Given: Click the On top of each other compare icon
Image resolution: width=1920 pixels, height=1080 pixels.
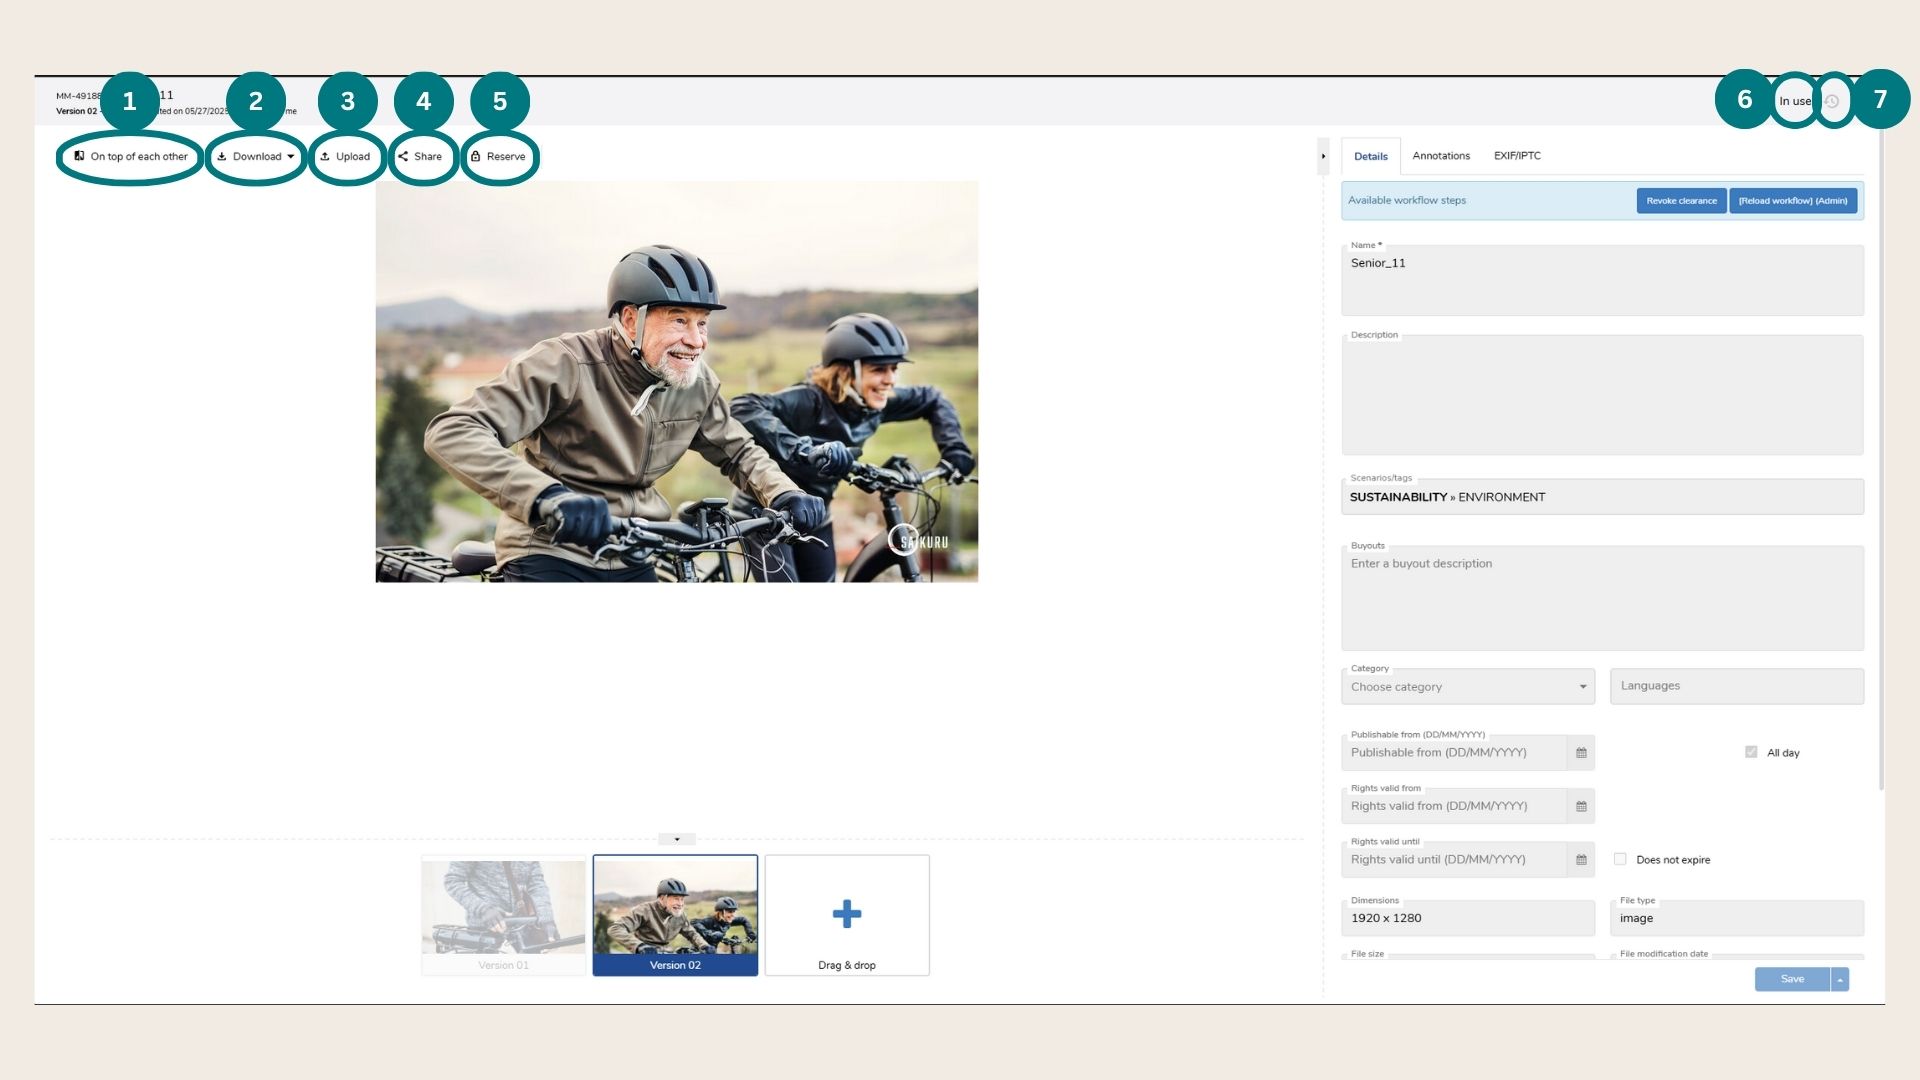Looking at the screenshot, I should tap(80, 156).
